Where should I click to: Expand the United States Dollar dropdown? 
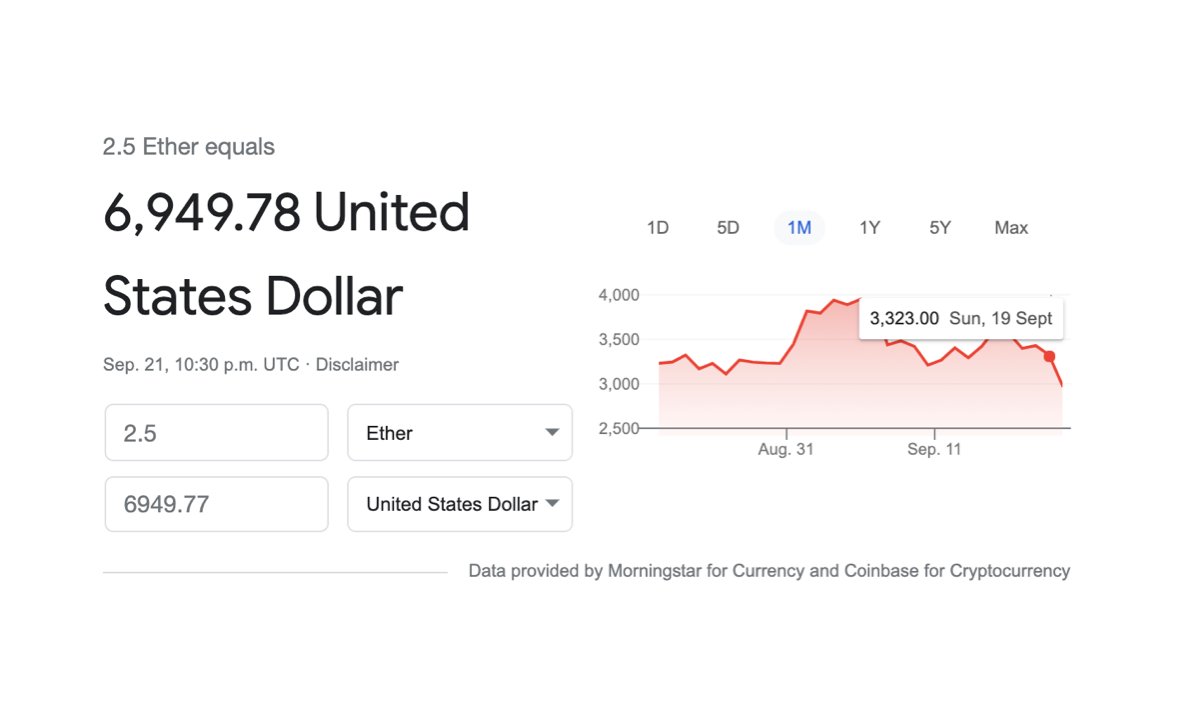459,504
